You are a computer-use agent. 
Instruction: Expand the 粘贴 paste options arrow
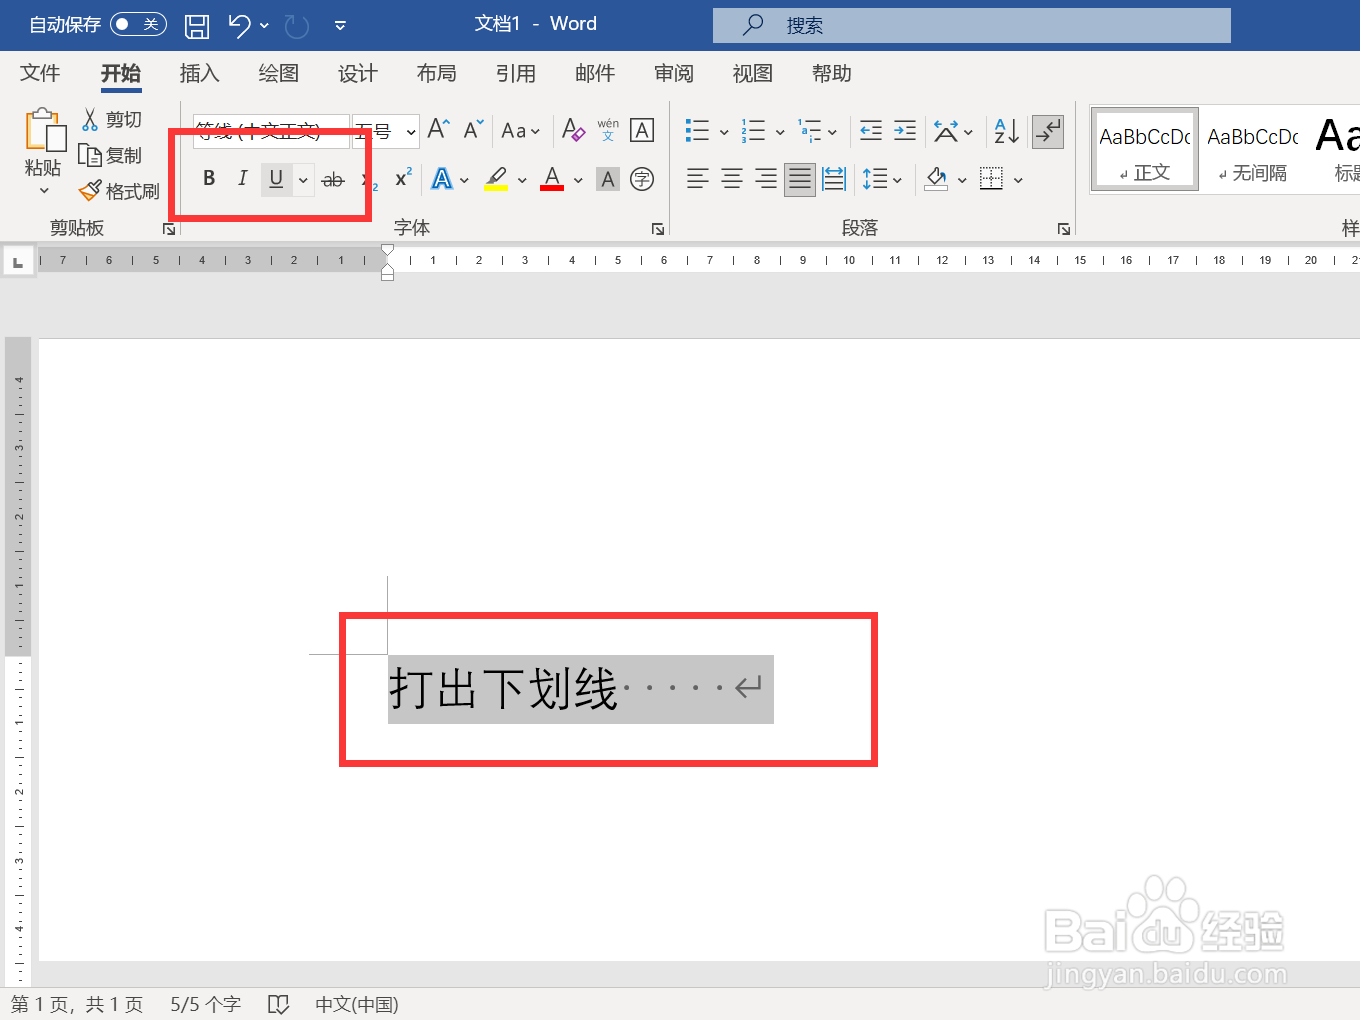(44, 190)
